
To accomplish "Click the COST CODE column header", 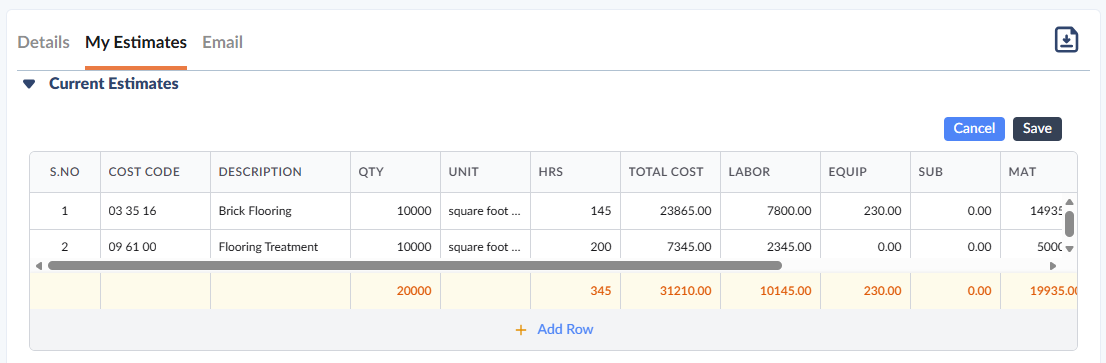I will coord(156,172).
